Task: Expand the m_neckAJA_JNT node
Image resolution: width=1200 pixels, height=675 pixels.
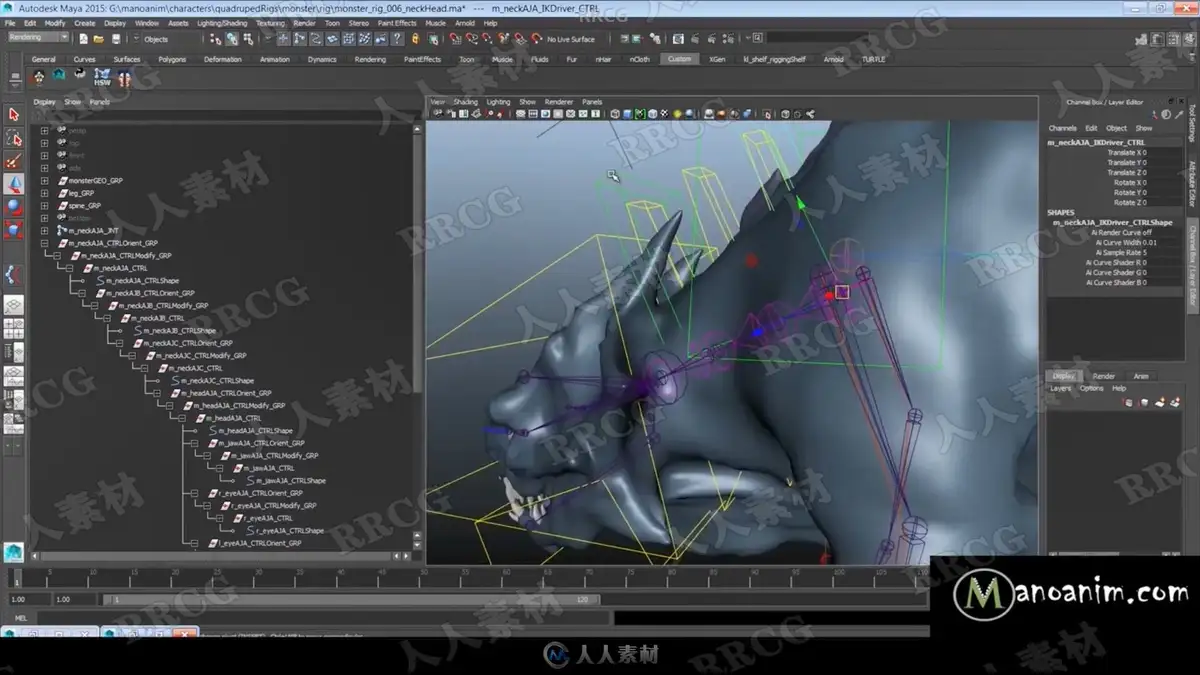Action: coord(44,231)
